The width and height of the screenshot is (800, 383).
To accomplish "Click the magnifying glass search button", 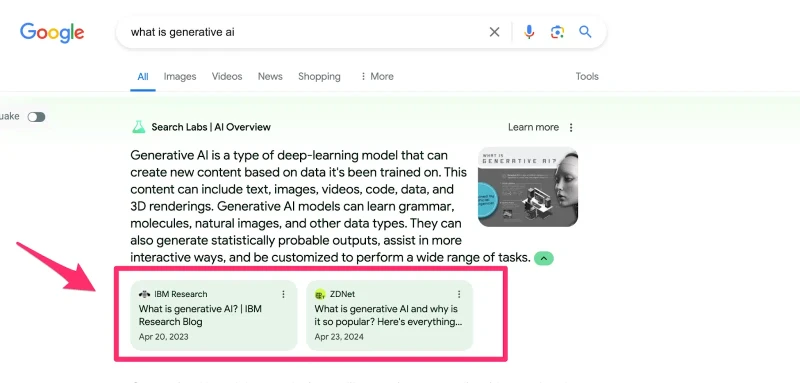I will [x=585, y=32].
